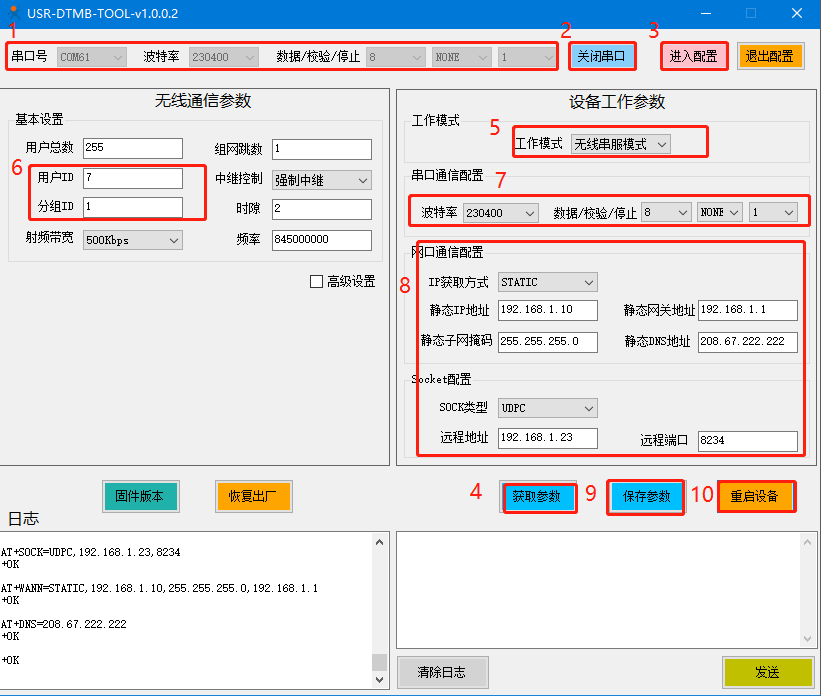Expand the 射频带宽 500Kbps dropdown
The width and height of the screenshot is (821, 696).
click(x=132, y=240)
